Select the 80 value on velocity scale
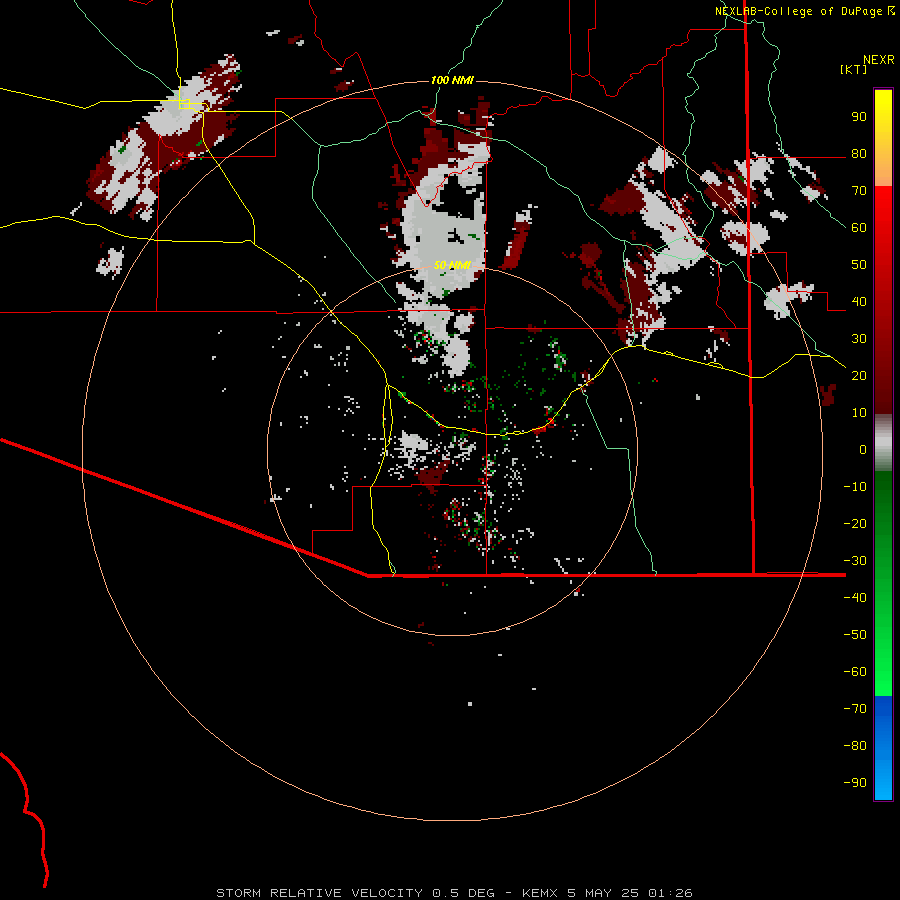This screenshot has width=900, height=900. [x=859, y=154]
